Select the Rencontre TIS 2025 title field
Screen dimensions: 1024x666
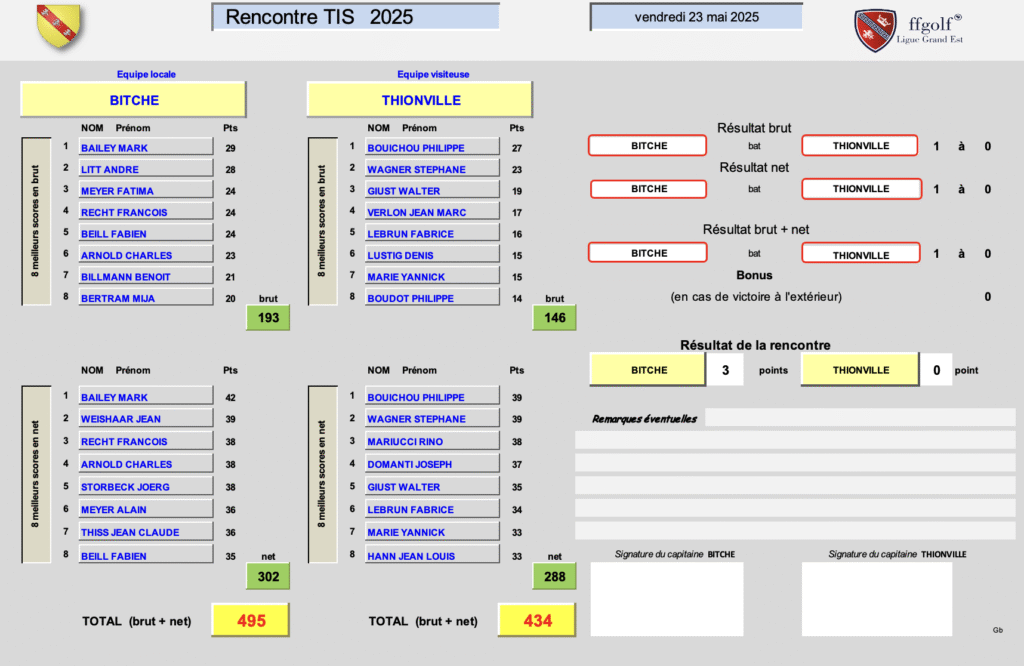(x=355, y=17)
